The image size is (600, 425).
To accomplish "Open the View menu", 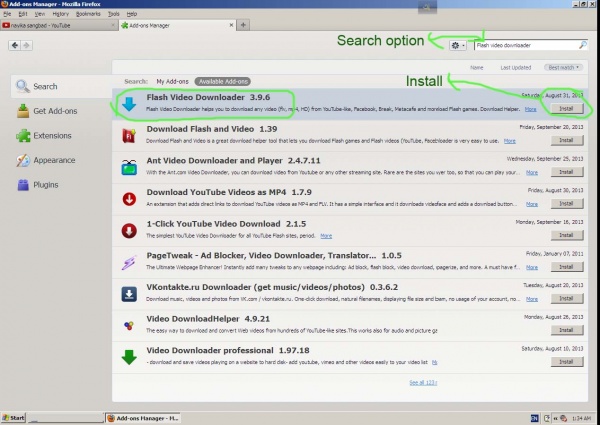I will [40, 14].
